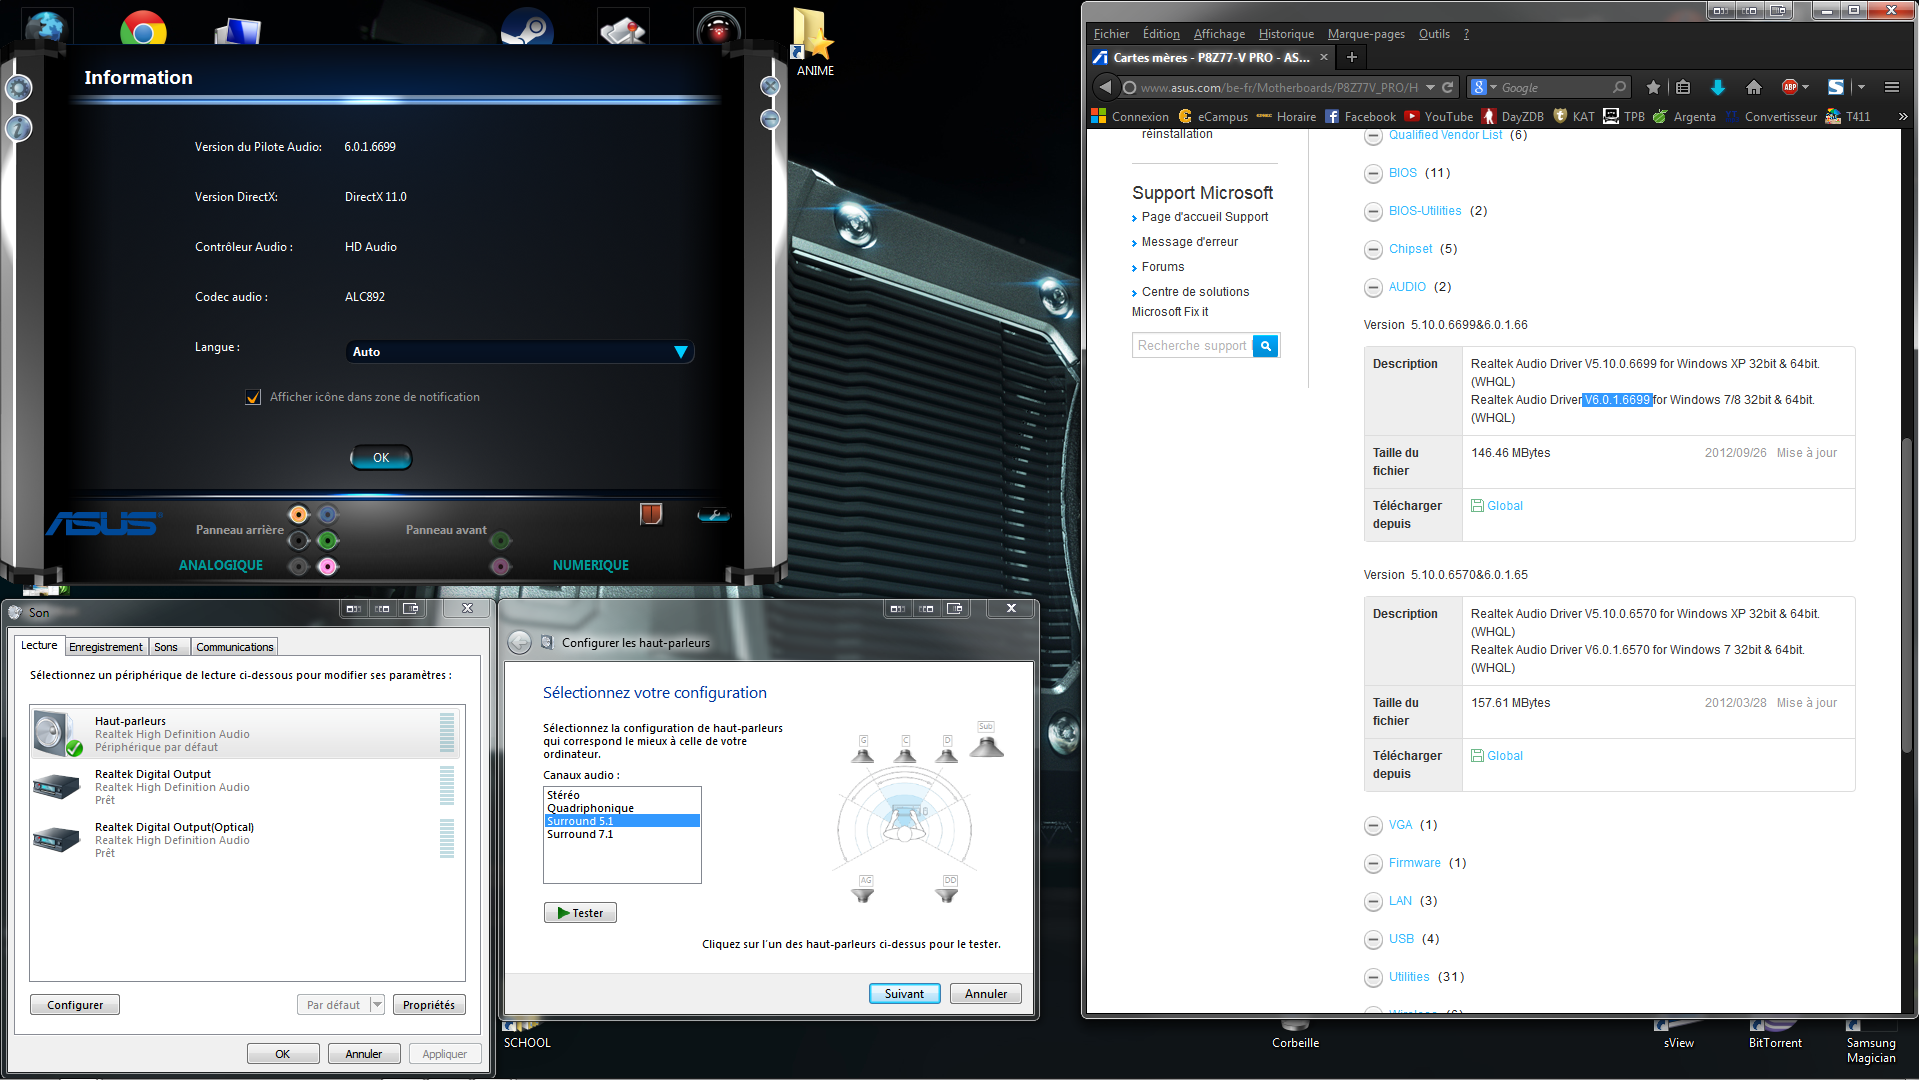Image resolution: width=1919 pixels, height=1080 pixels.
Task: Open the wrench tool in the ASUS audio panel
Action: click(713, 515)
